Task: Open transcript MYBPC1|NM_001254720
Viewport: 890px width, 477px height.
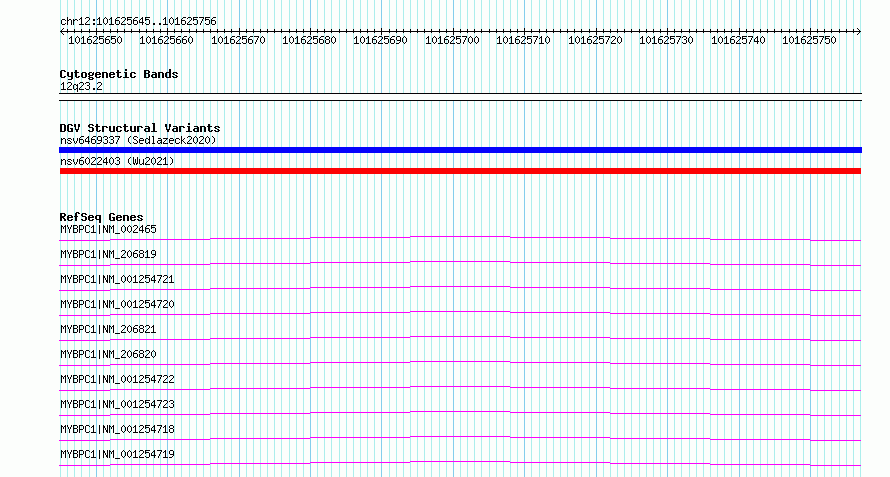Action: (x=117, y=304)
